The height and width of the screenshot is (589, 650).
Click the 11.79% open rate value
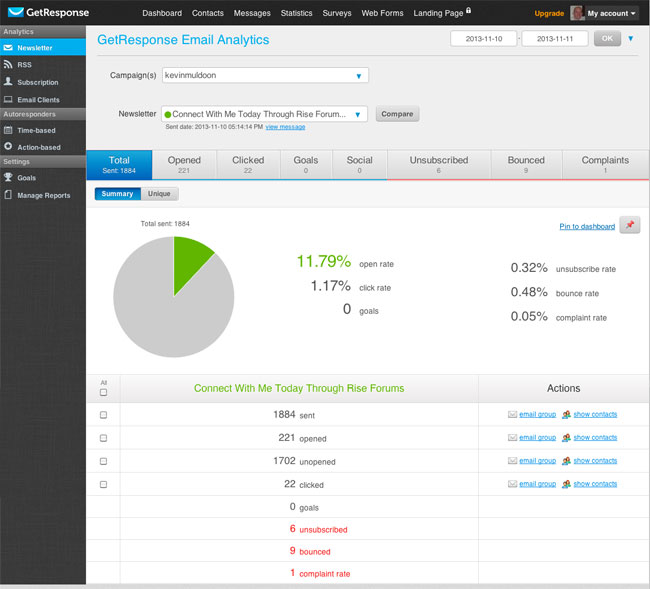[x=323, y=261]
